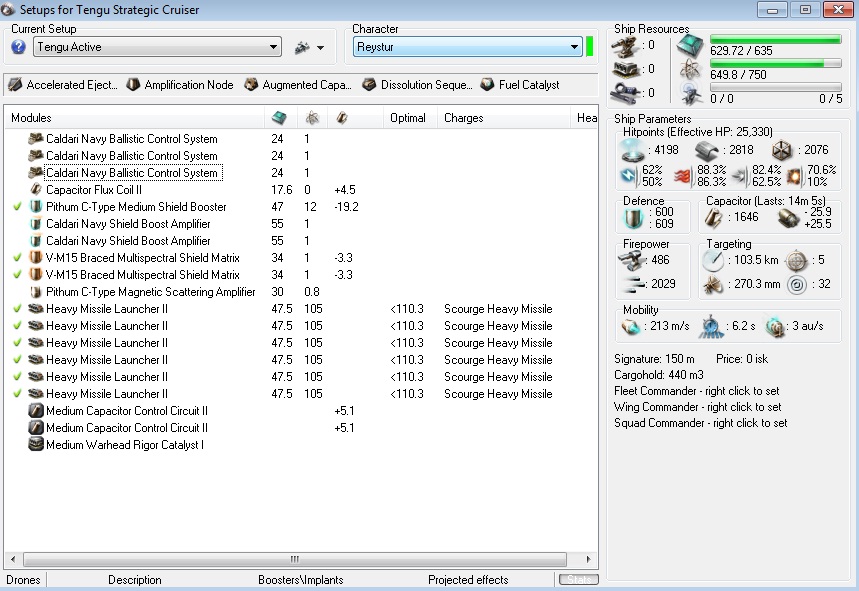
Task: Toggle the sixth Heavy Missile Launcher II checkmark
Action: [18, 394]
